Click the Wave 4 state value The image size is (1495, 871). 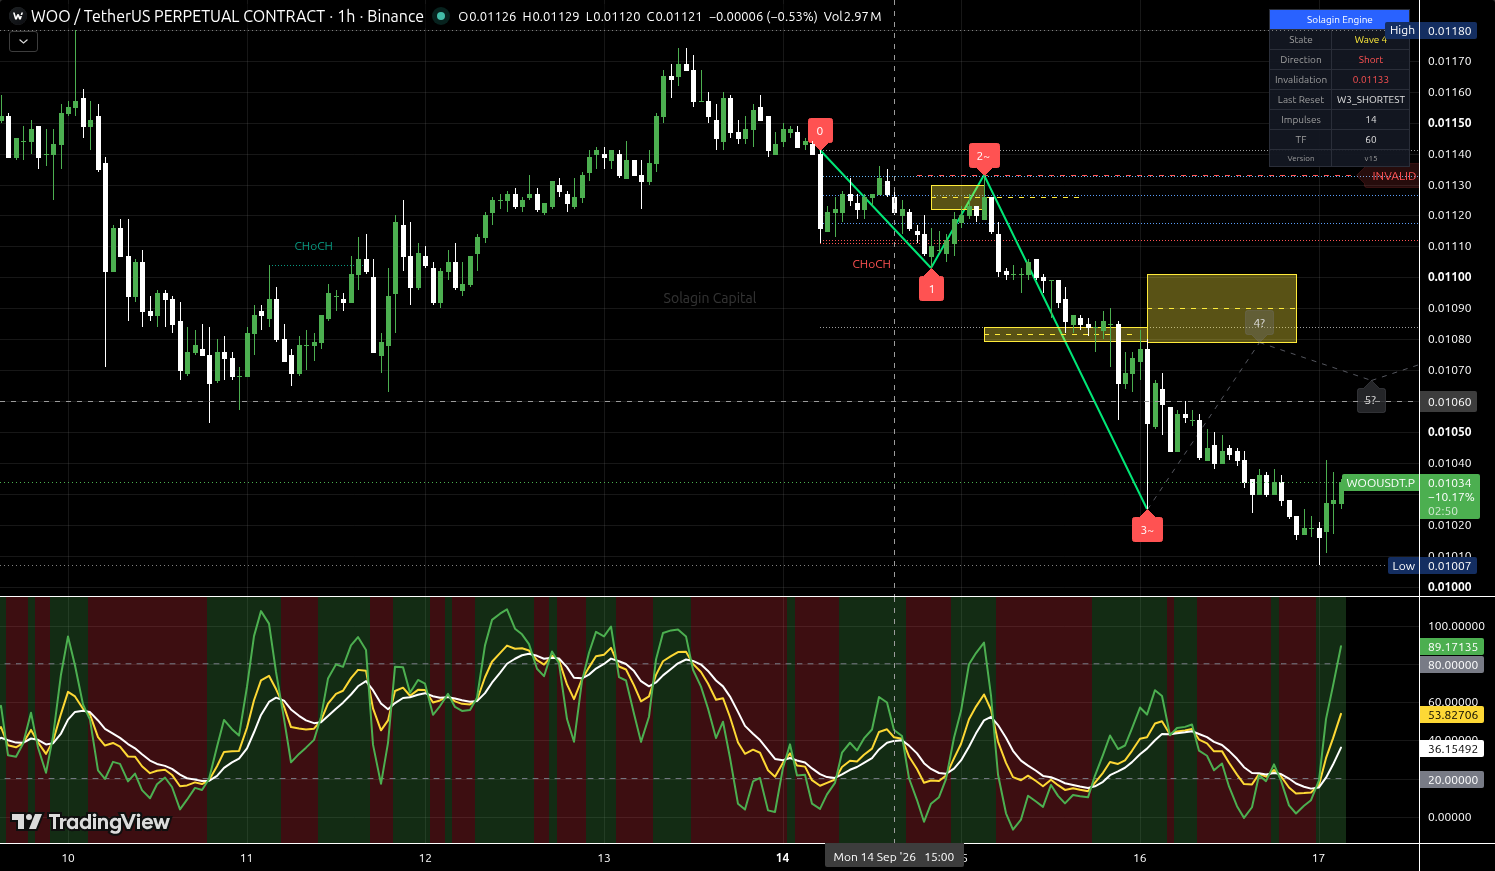point(1371,40)
